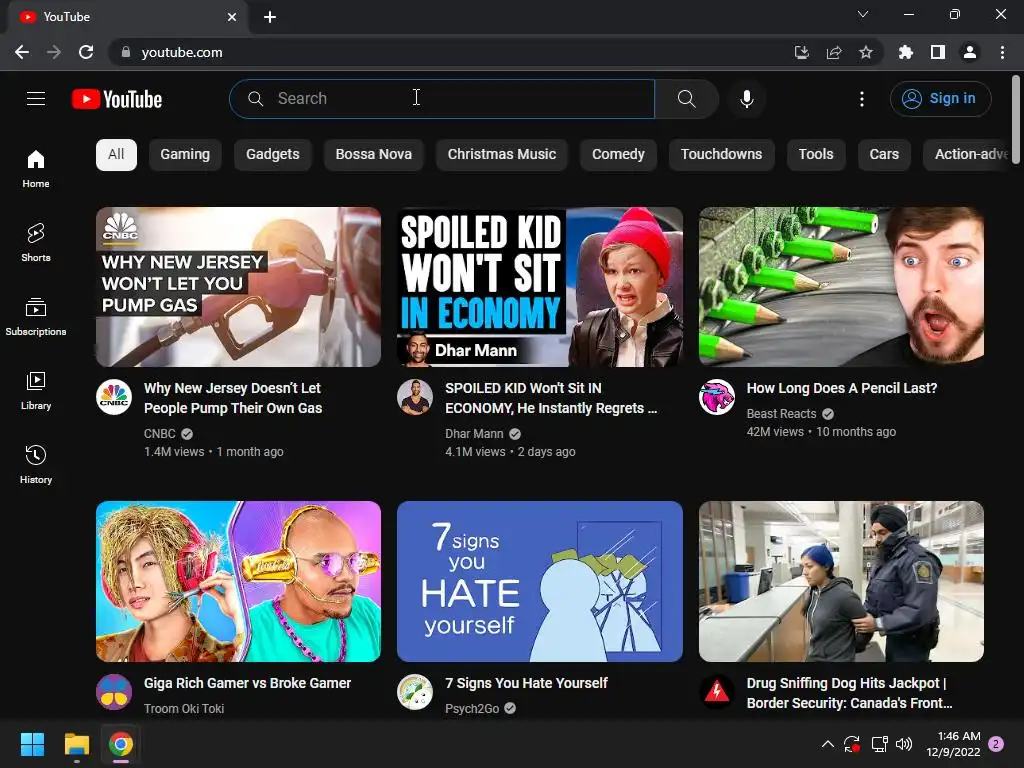The width and height of the screenshot is (1024, 768).
Task: Visit the Psych2Go channel name link
Action: click(472, 709)
